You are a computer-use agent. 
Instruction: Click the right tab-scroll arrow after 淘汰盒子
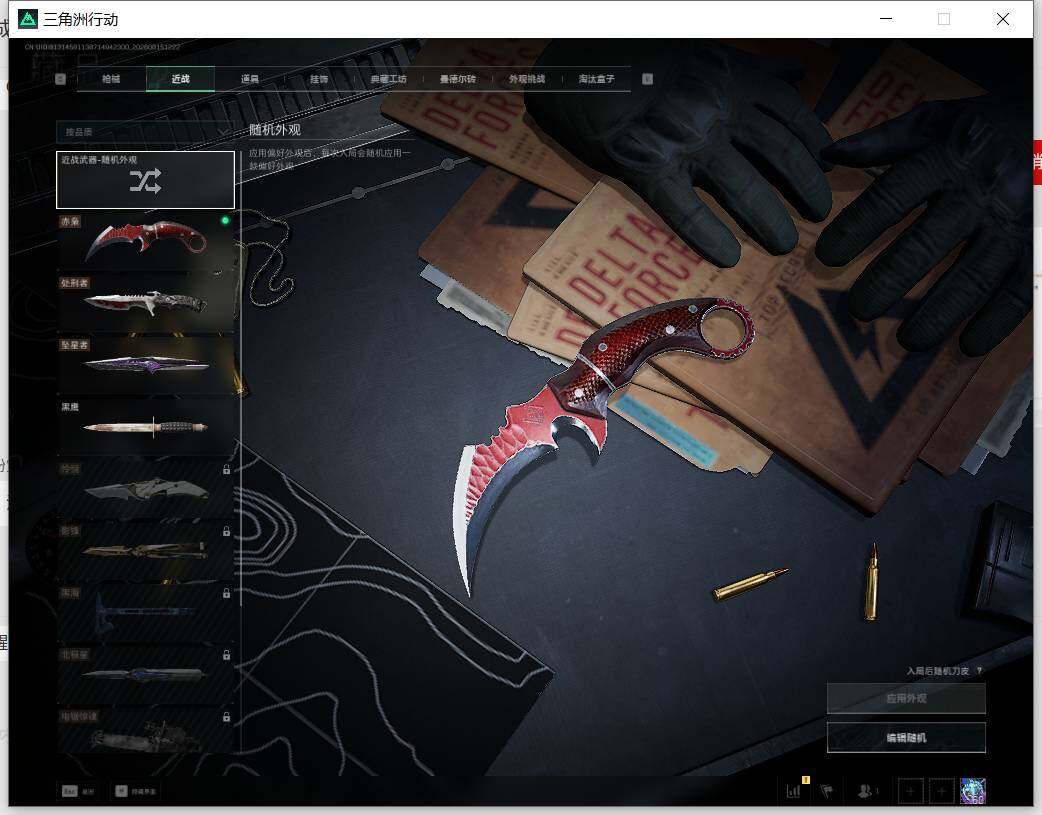(647, 79)
